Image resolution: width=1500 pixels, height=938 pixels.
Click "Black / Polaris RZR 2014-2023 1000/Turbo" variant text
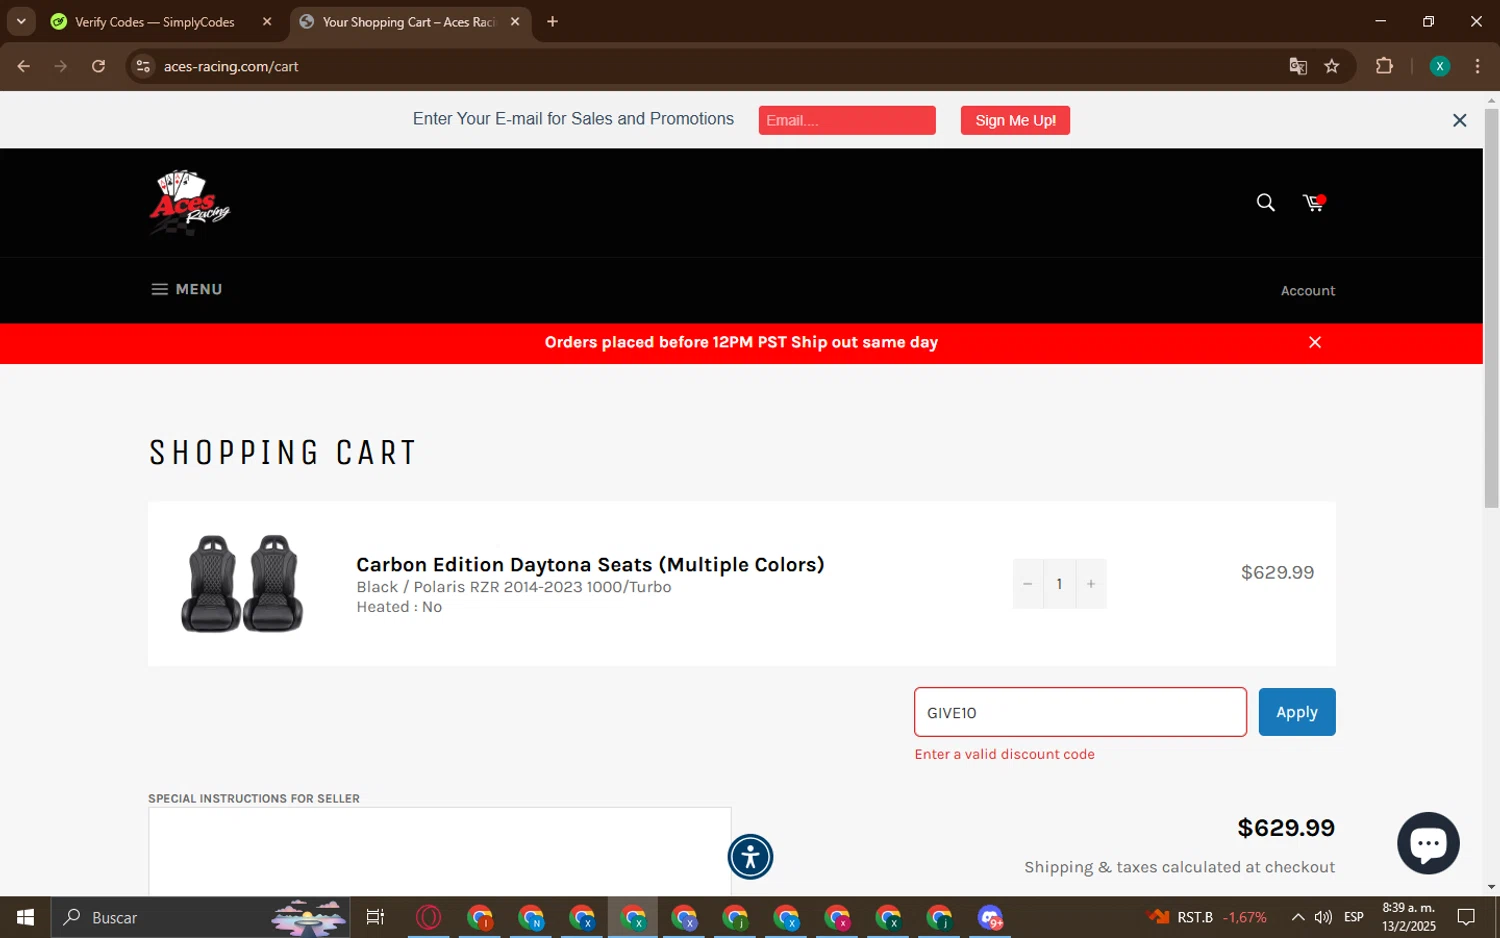click(514, 587)
